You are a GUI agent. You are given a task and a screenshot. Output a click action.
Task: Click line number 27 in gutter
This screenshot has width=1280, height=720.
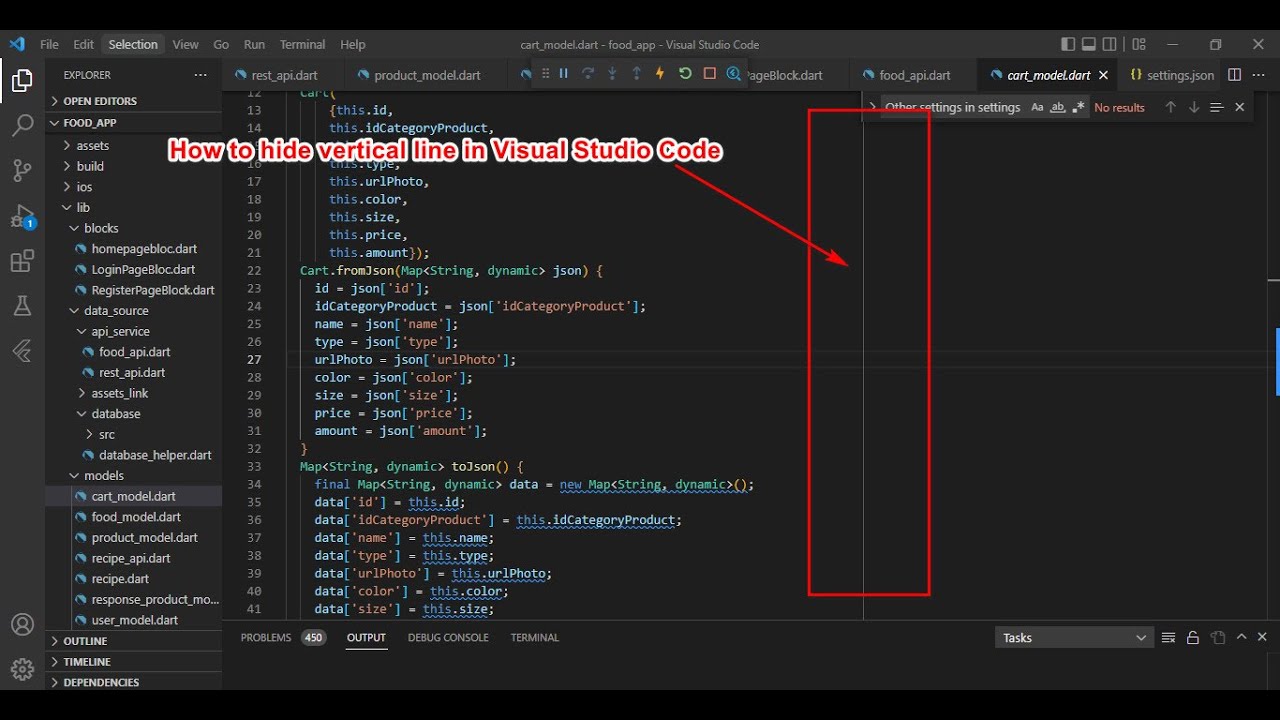253,359
